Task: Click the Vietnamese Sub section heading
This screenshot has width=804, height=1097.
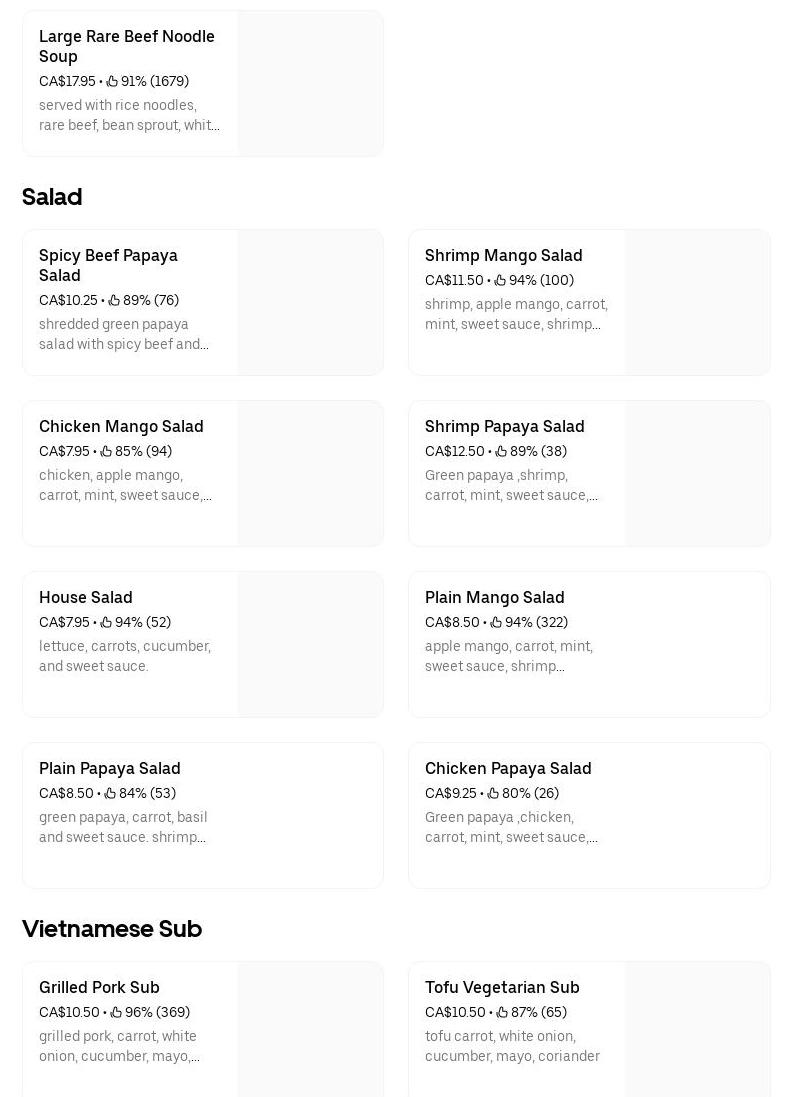Action: coord(112,929)
